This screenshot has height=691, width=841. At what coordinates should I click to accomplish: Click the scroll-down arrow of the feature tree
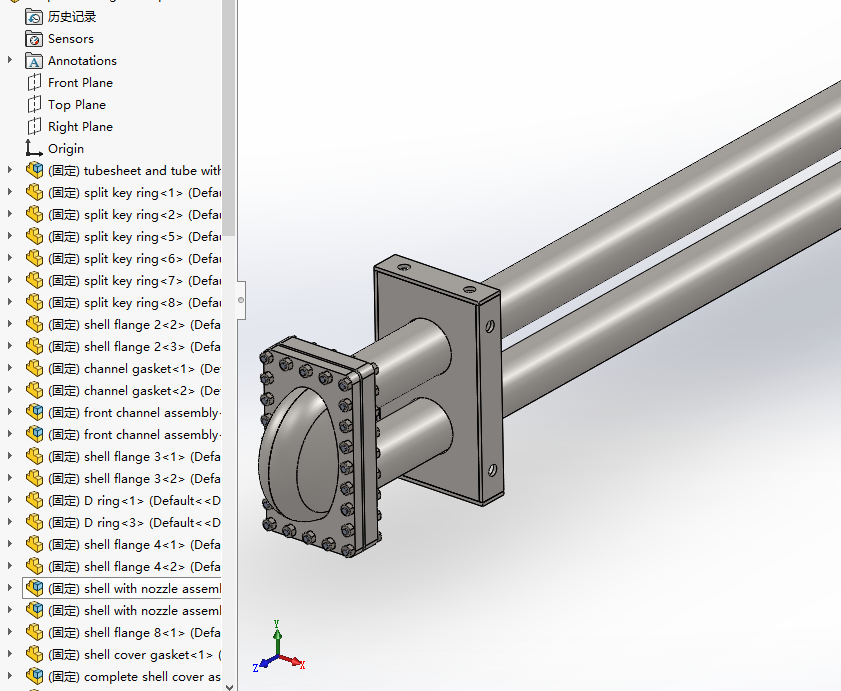(229, 686)
